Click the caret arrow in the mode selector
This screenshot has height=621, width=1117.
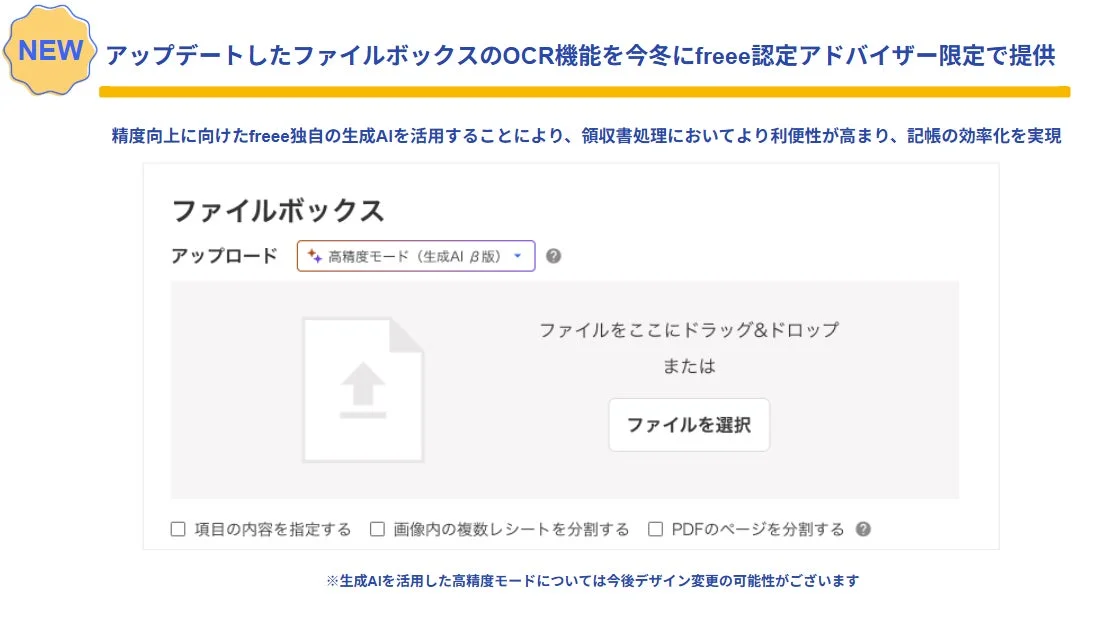click(x=518, y=256)
